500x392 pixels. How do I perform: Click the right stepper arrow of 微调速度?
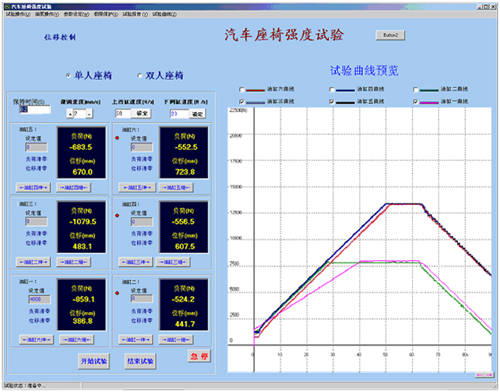click(x=89, y=114)
